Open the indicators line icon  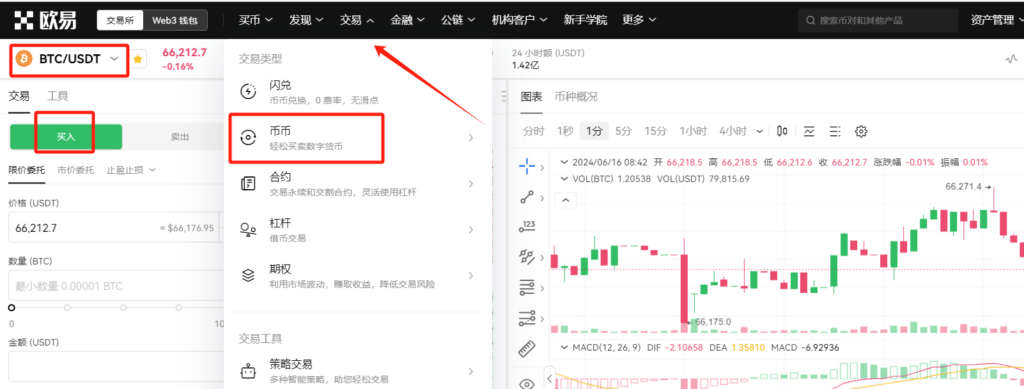(810, 131)
